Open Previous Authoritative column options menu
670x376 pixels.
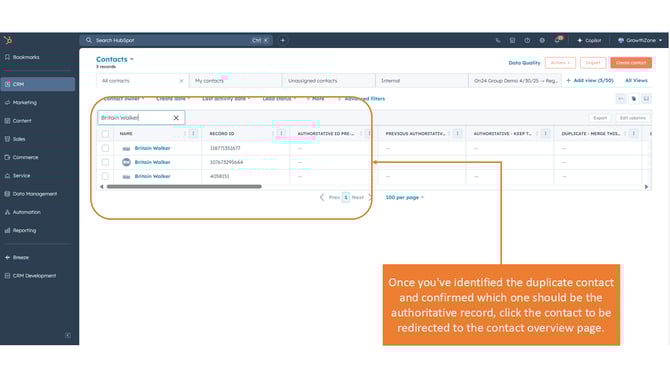coord(457,134)
